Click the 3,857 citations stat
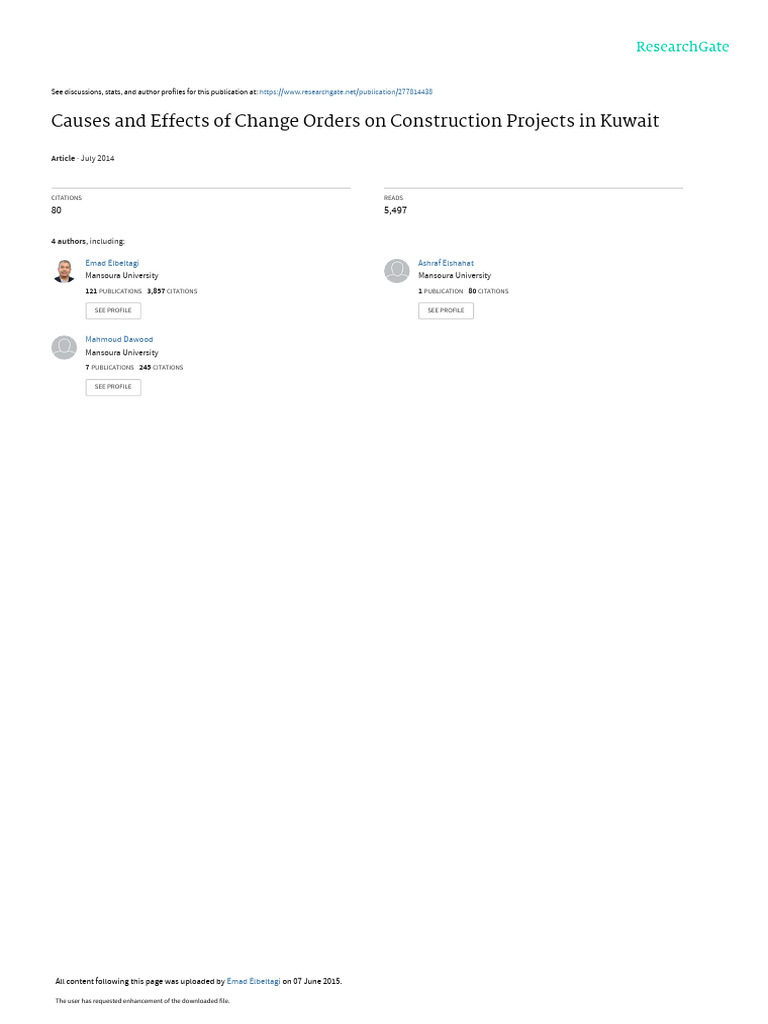This screenshot has height=1024, width=768. tap(172, 291)
